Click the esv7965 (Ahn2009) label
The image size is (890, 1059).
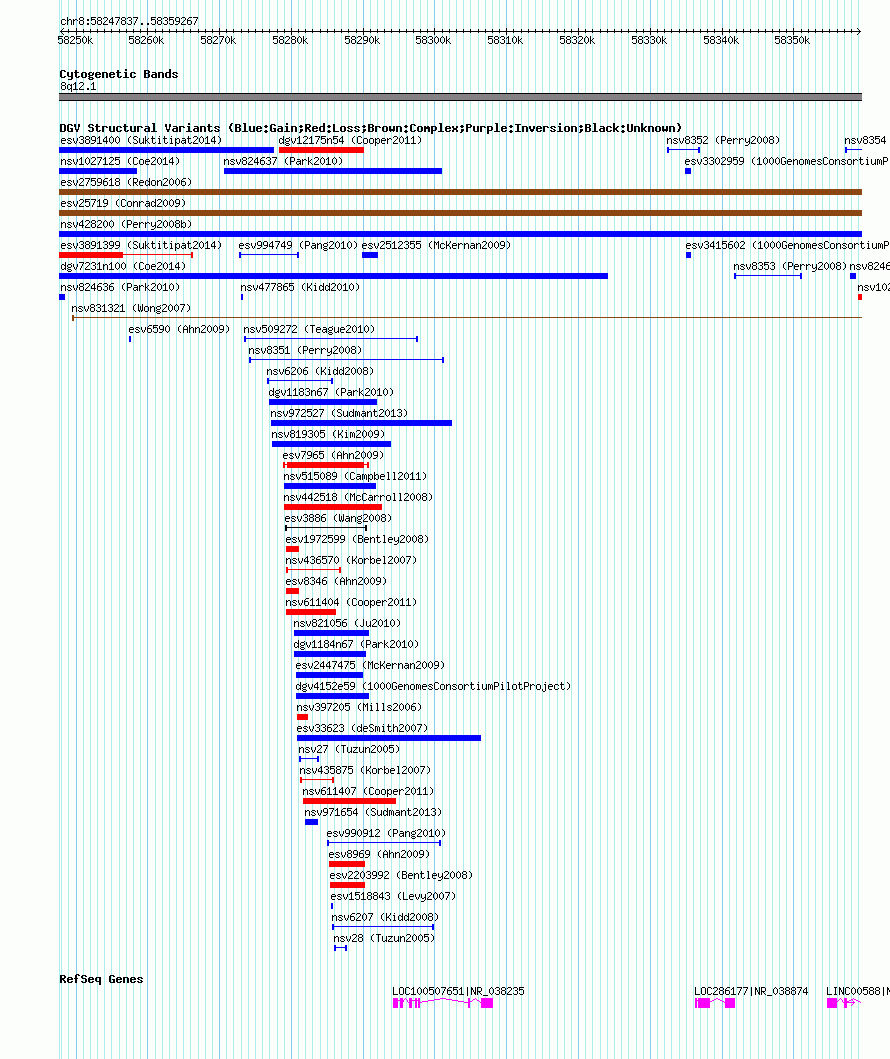point(333,455)
